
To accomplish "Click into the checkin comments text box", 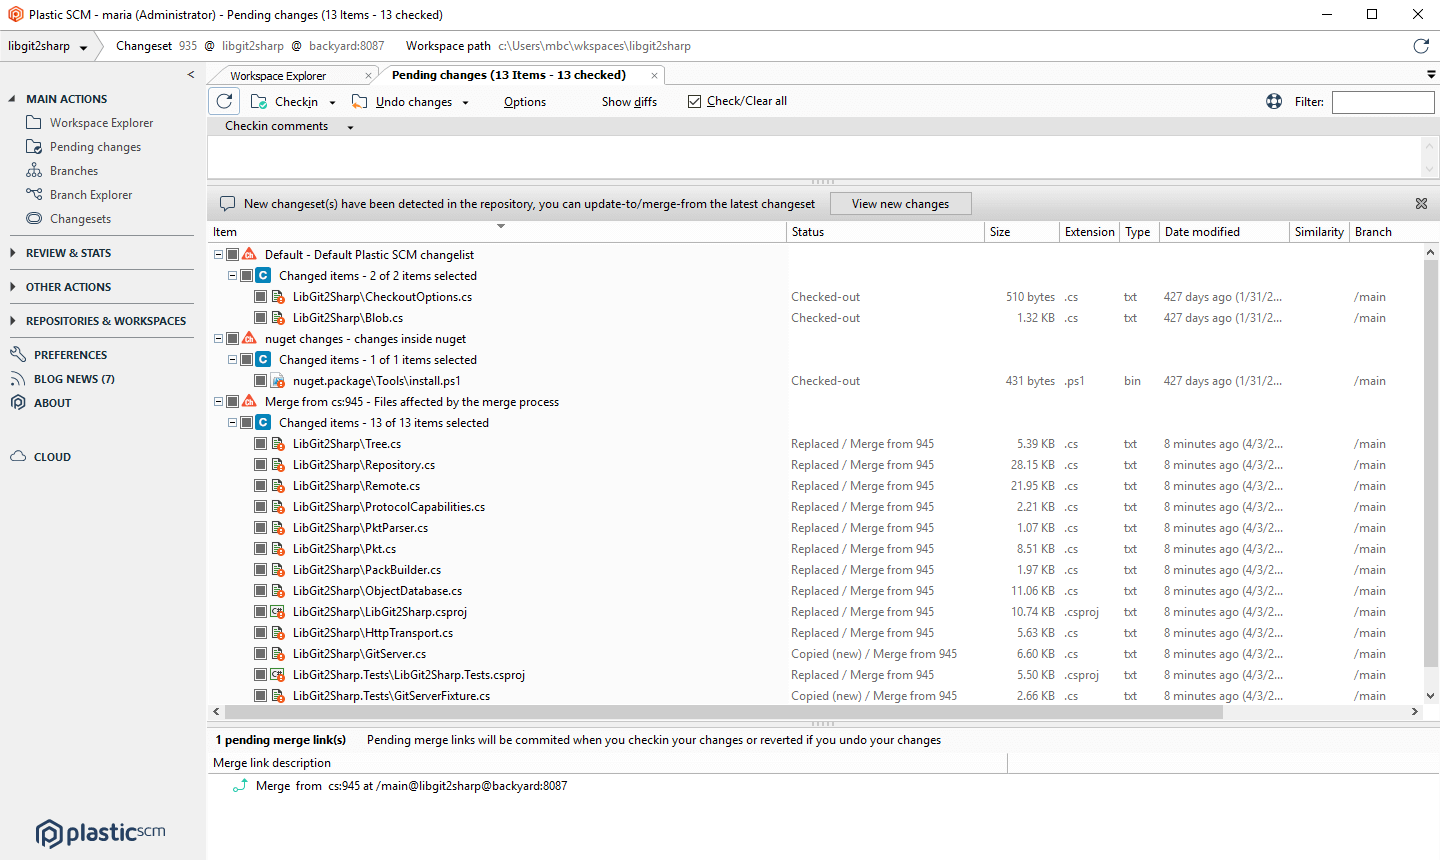I will 815,157.
